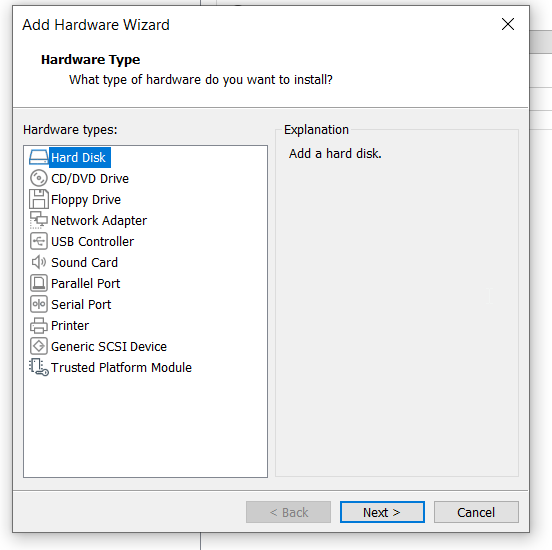The width and height of the screenshot is (552, 550).
Task: Select the Serial Port icon
Action: 38,304
